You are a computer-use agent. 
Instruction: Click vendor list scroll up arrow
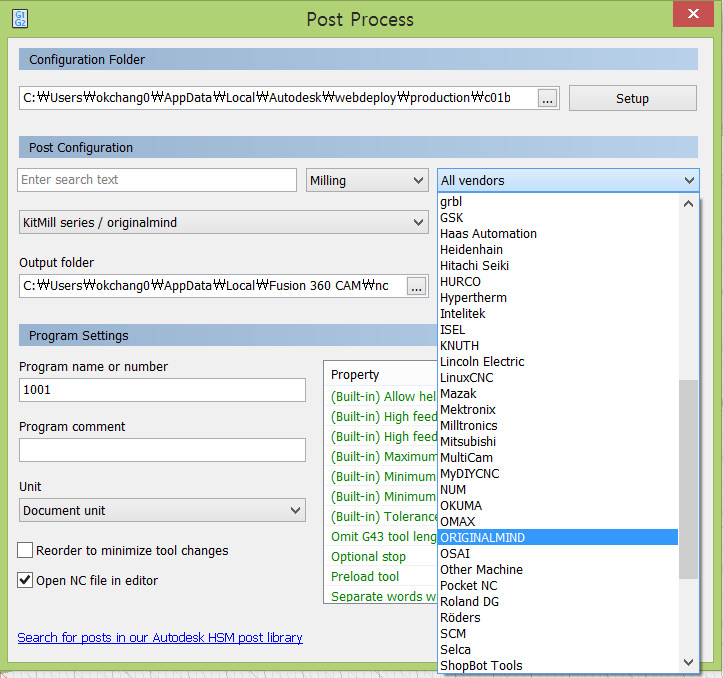[x=688, y=203]
